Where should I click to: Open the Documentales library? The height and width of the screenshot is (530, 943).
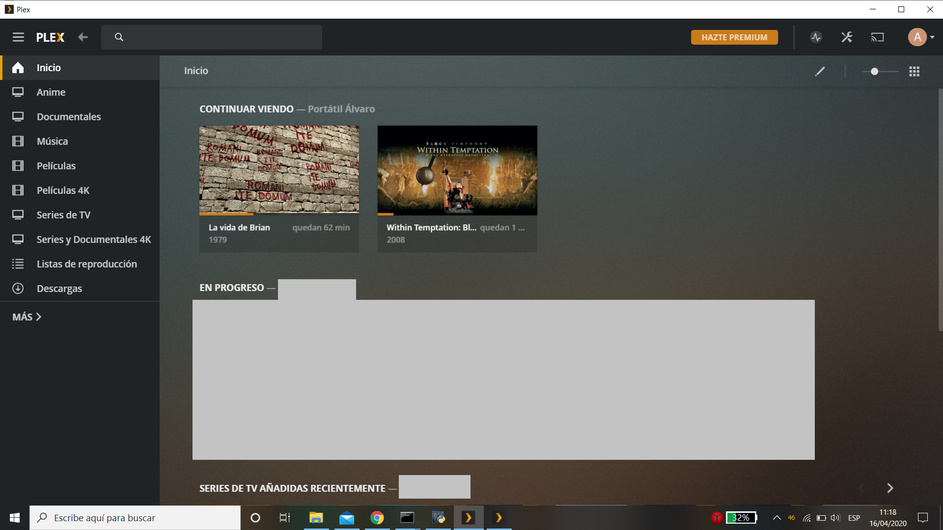click(x=80, y=117)
